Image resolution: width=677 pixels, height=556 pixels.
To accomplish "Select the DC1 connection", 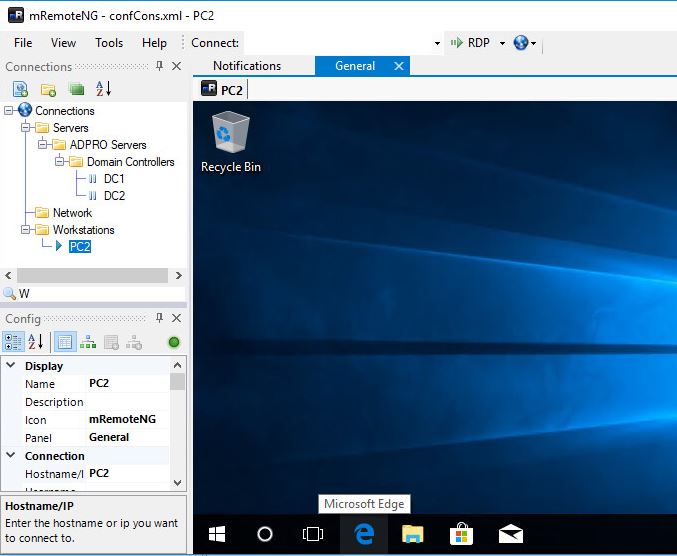I will coord(114,179).
